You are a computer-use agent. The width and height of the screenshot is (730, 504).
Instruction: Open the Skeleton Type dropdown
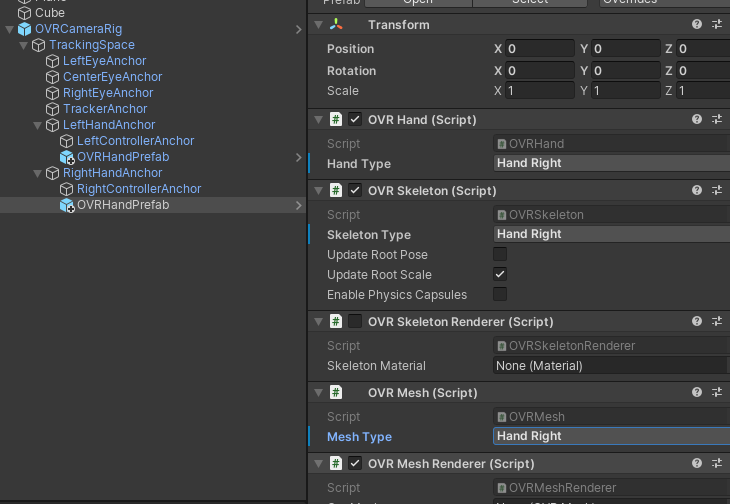tap(611, 234)
